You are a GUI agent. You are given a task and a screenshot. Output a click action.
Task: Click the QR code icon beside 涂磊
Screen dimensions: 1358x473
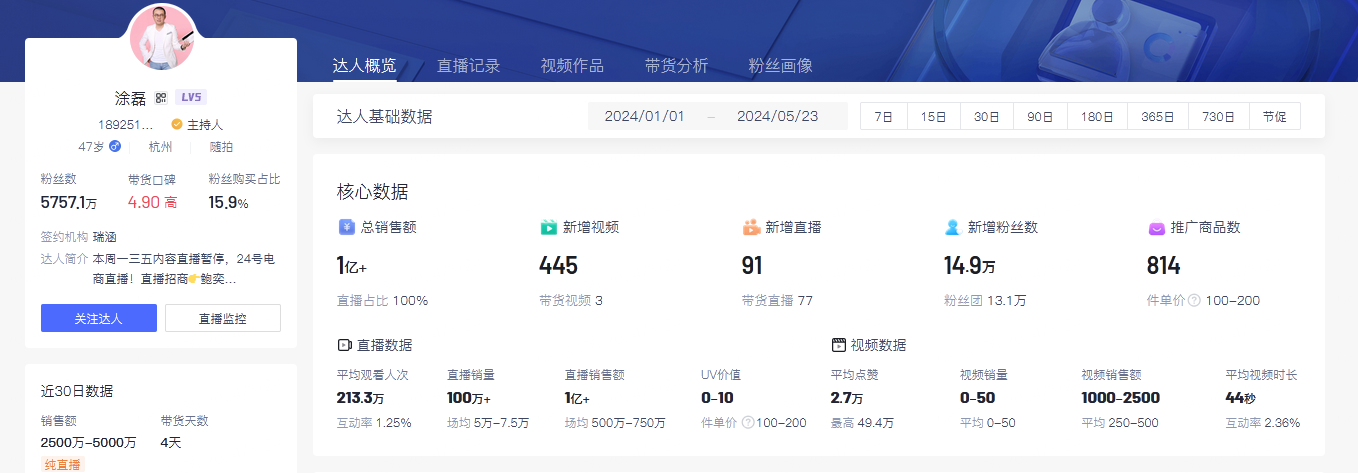coord(161,98)
